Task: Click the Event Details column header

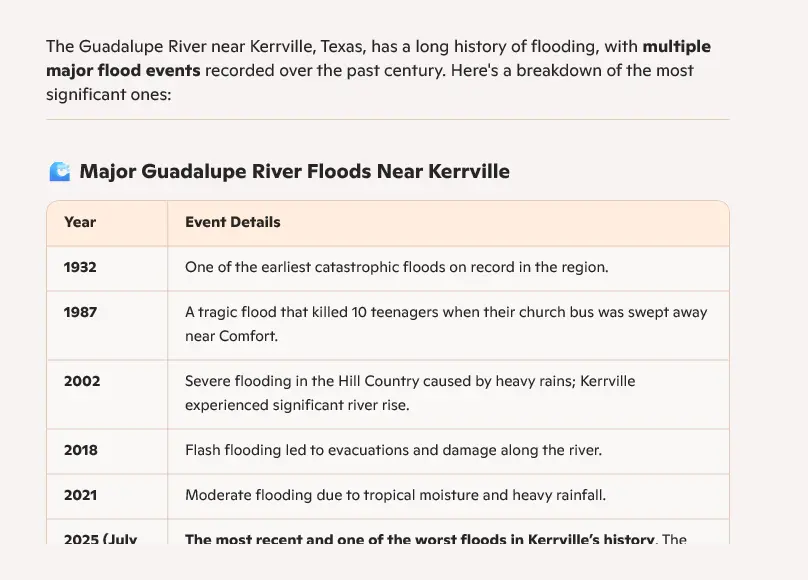Action: tap(232, 223)
